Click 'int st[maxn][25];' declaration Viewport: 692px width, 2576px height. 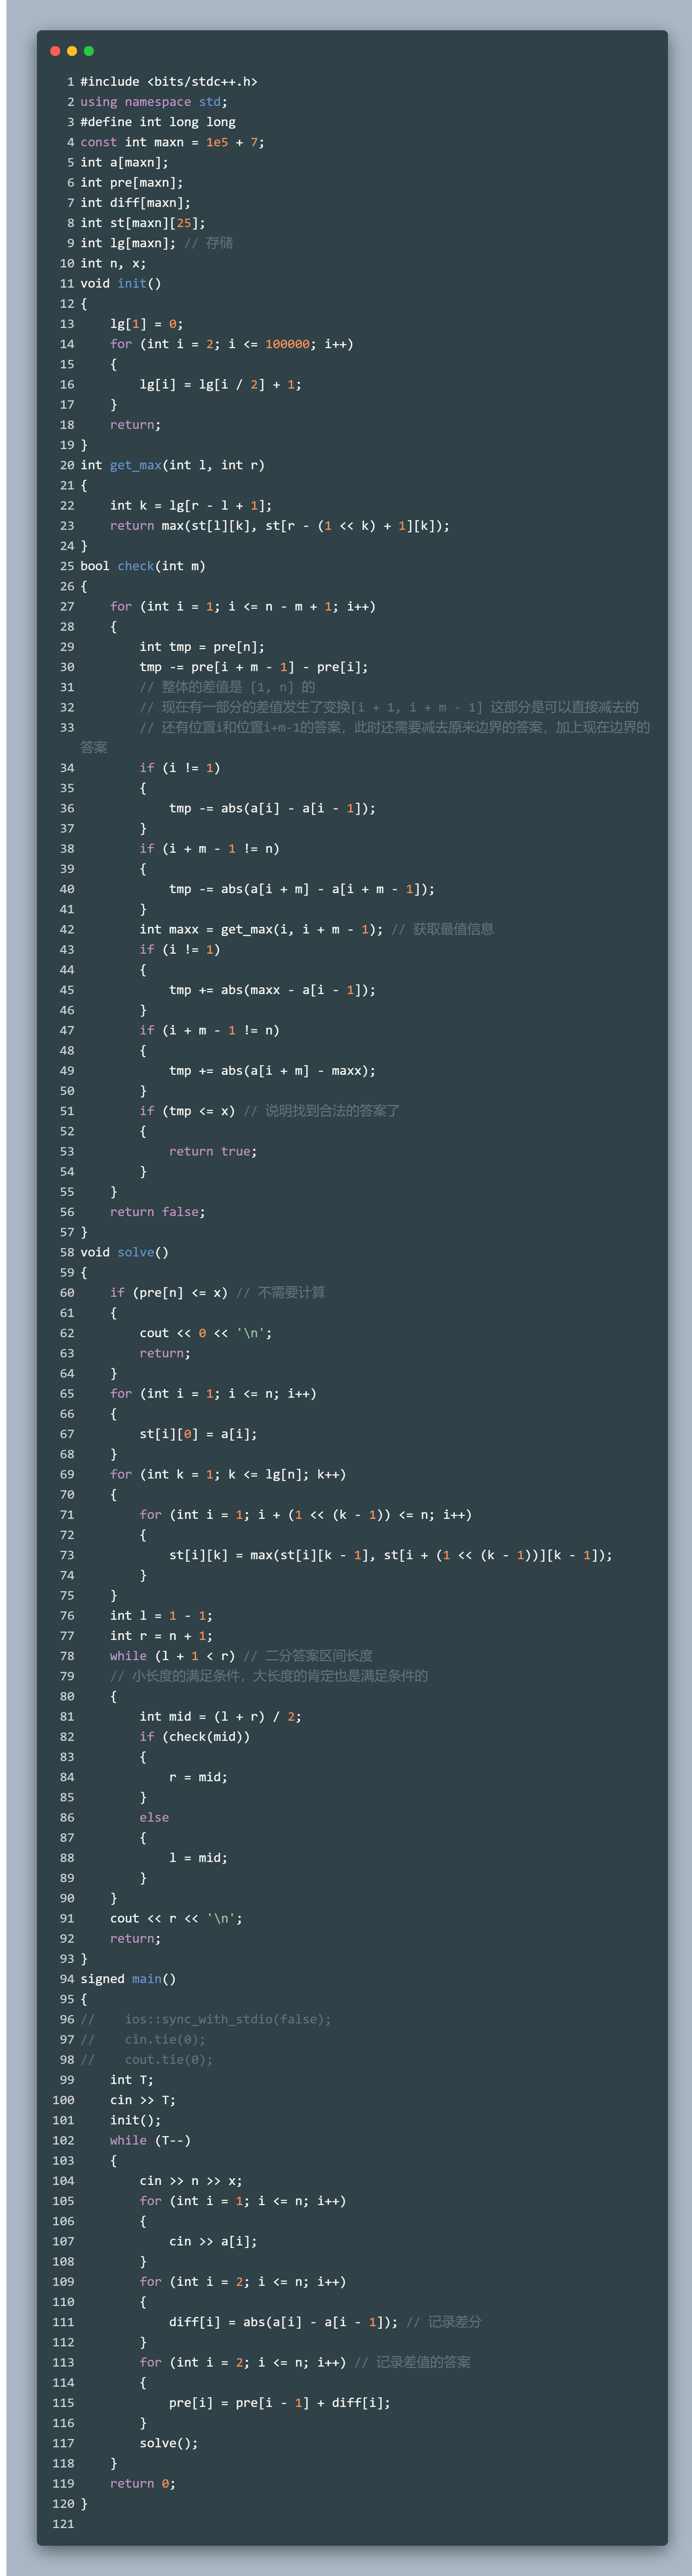click(x=142, y=223)
